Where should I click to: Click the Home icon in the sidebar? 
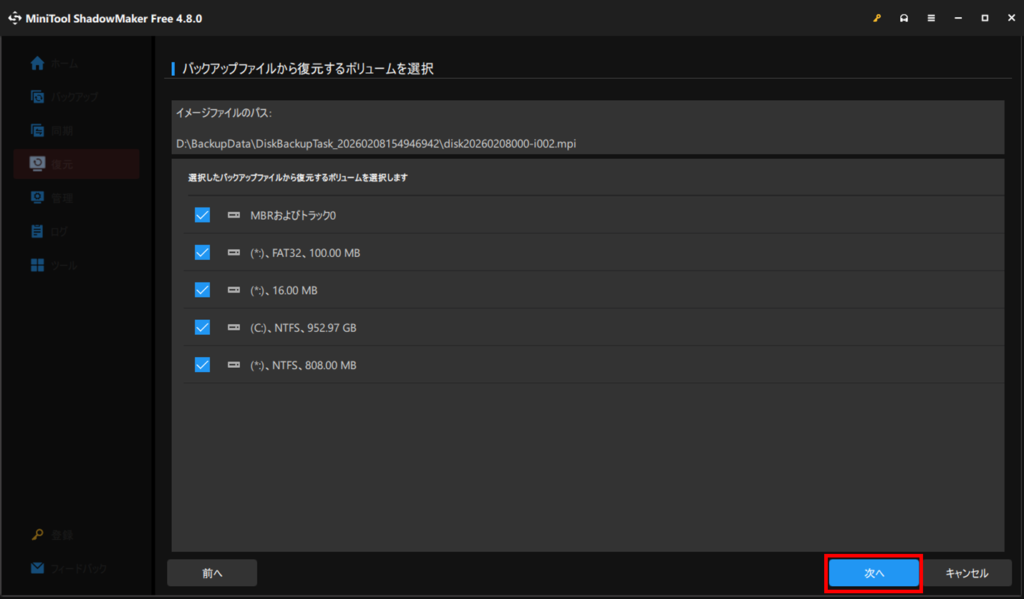pyautogui.click(x=38, y=64)
